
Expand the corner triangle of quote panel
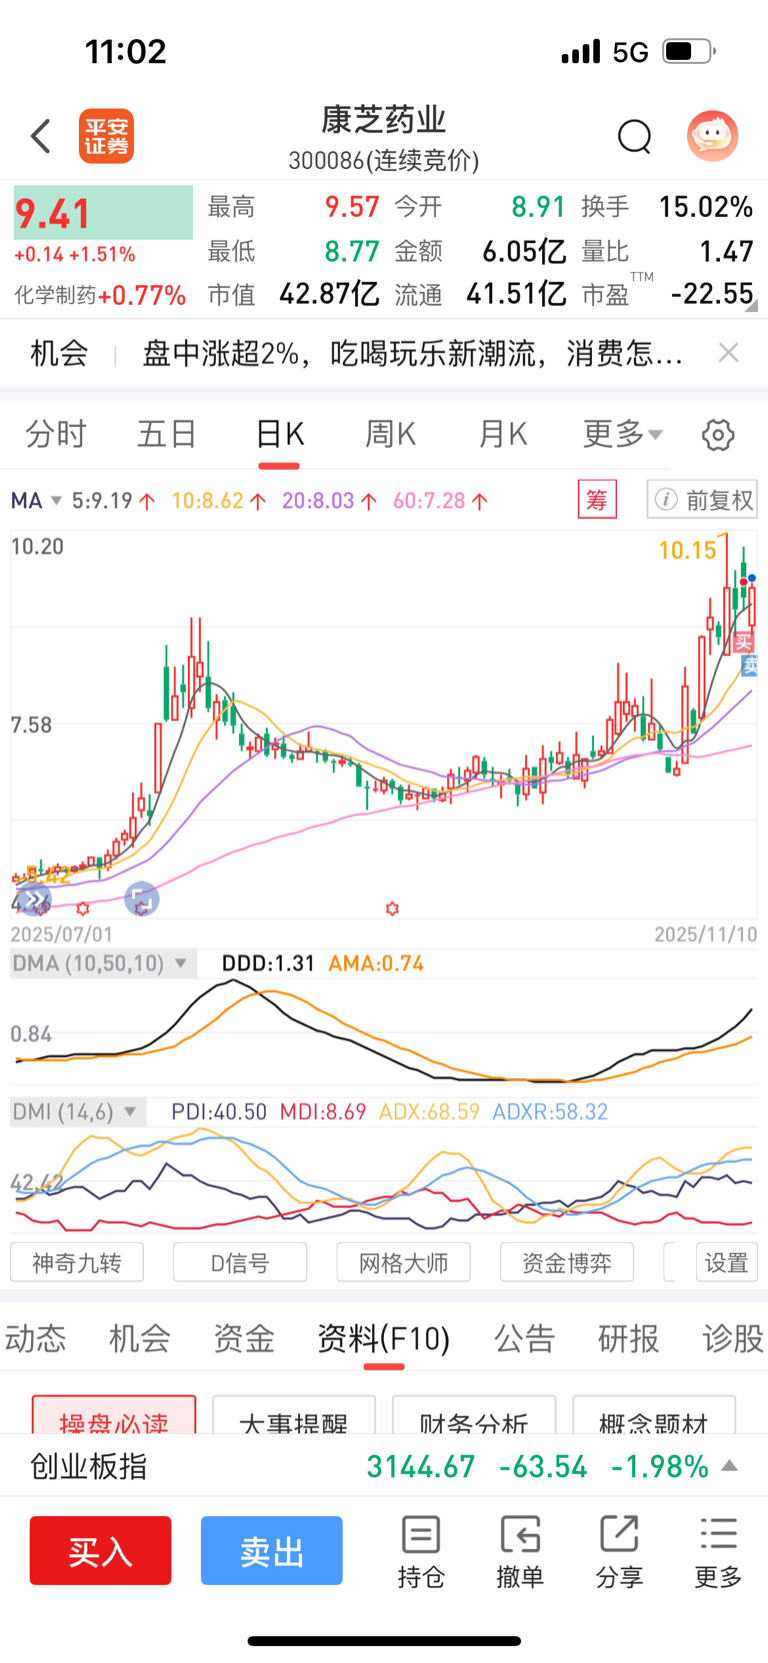[x=752, y=307]
